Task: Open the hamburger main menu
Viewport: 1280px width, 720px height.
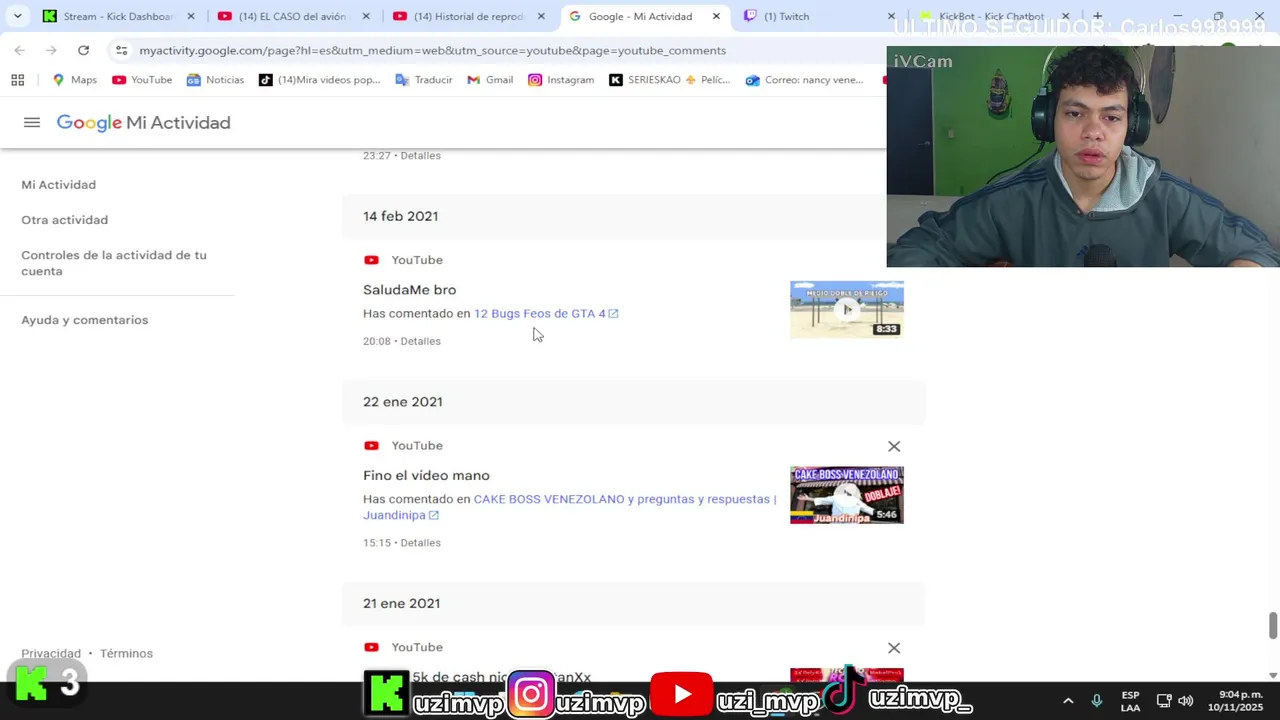Action: pyautogui.click(x=32, y=122)
